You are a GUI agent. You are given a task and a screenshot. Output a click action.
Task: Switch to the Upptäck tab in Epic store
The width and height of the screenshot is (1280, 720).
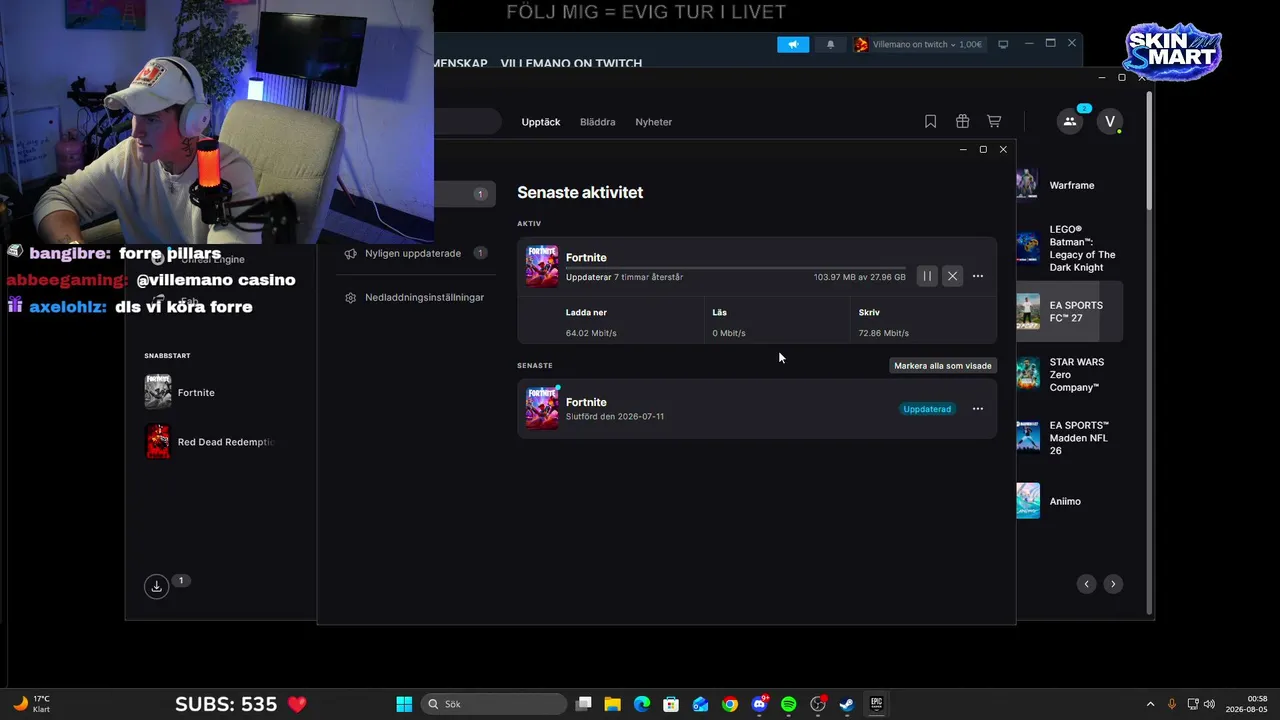pos(541,122)
